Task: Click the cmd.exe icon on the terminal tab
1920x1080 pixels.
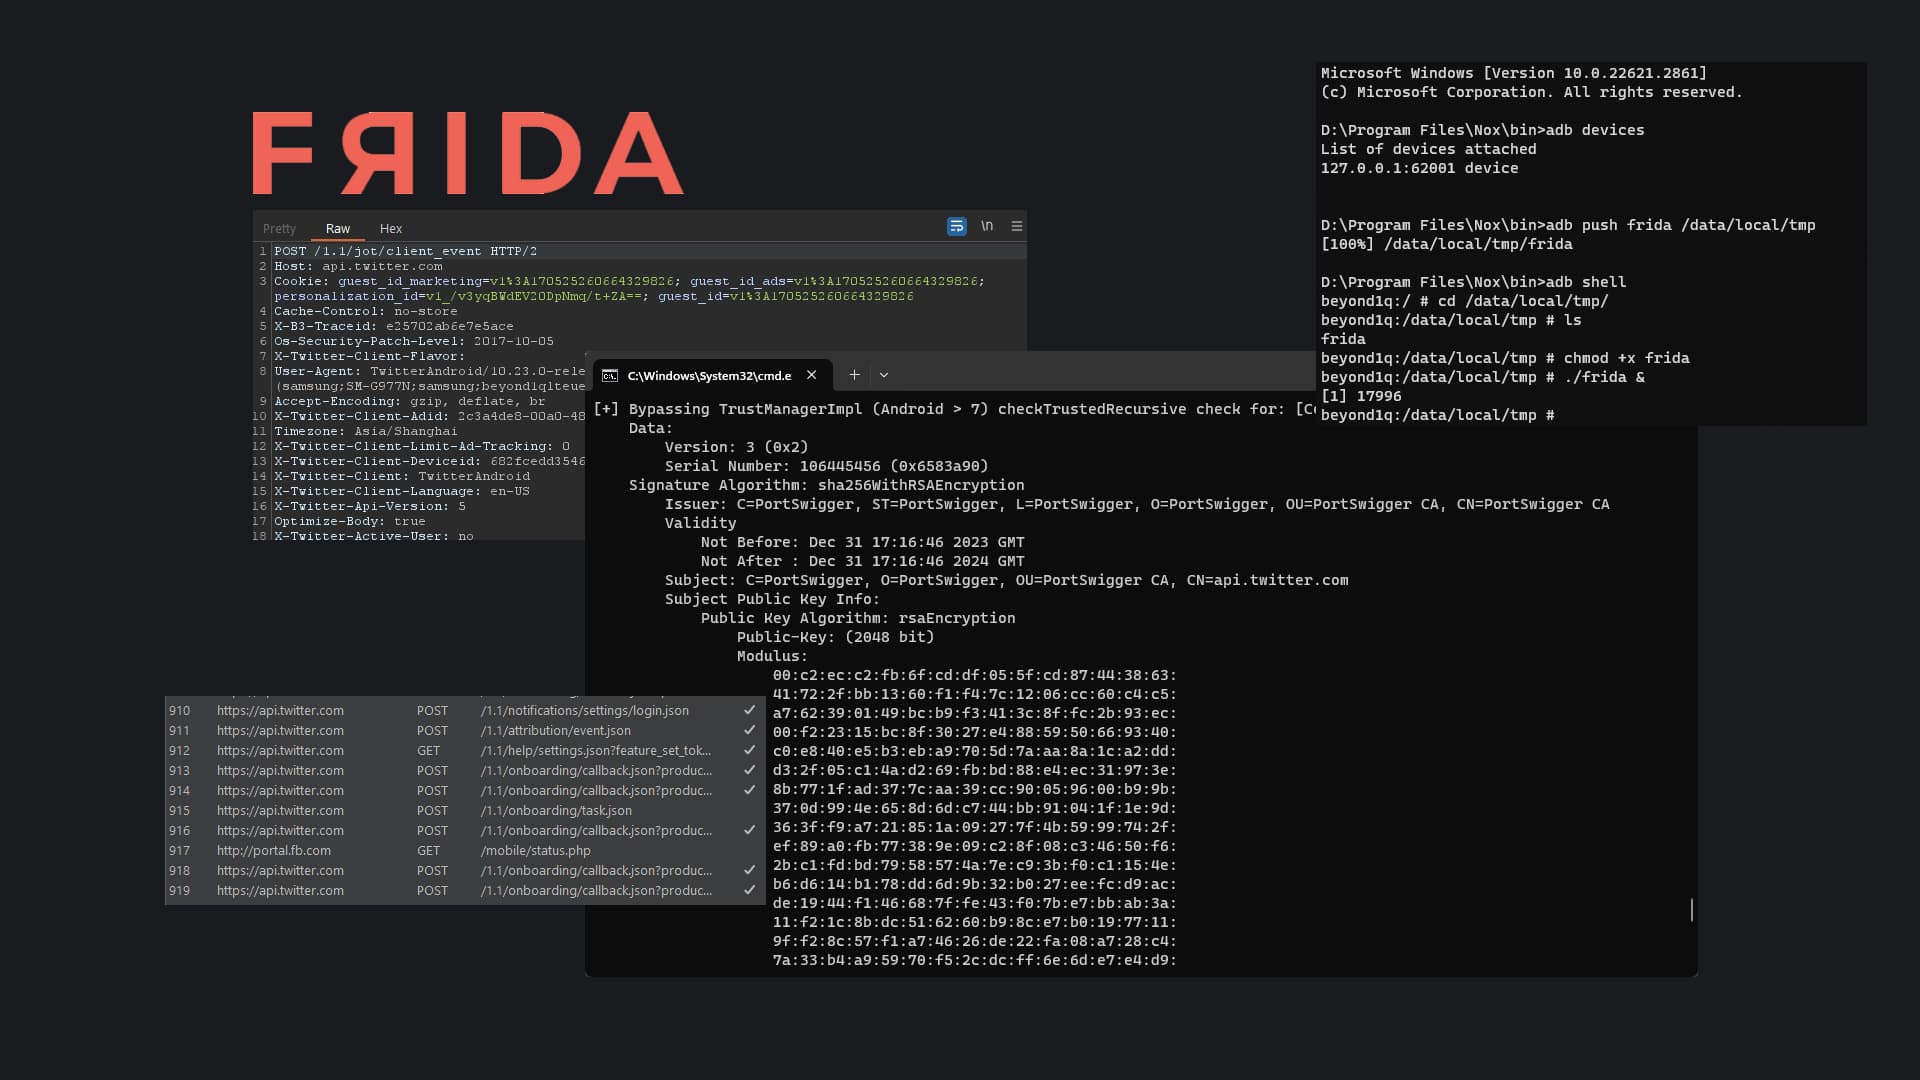Action: coord(609,375)
